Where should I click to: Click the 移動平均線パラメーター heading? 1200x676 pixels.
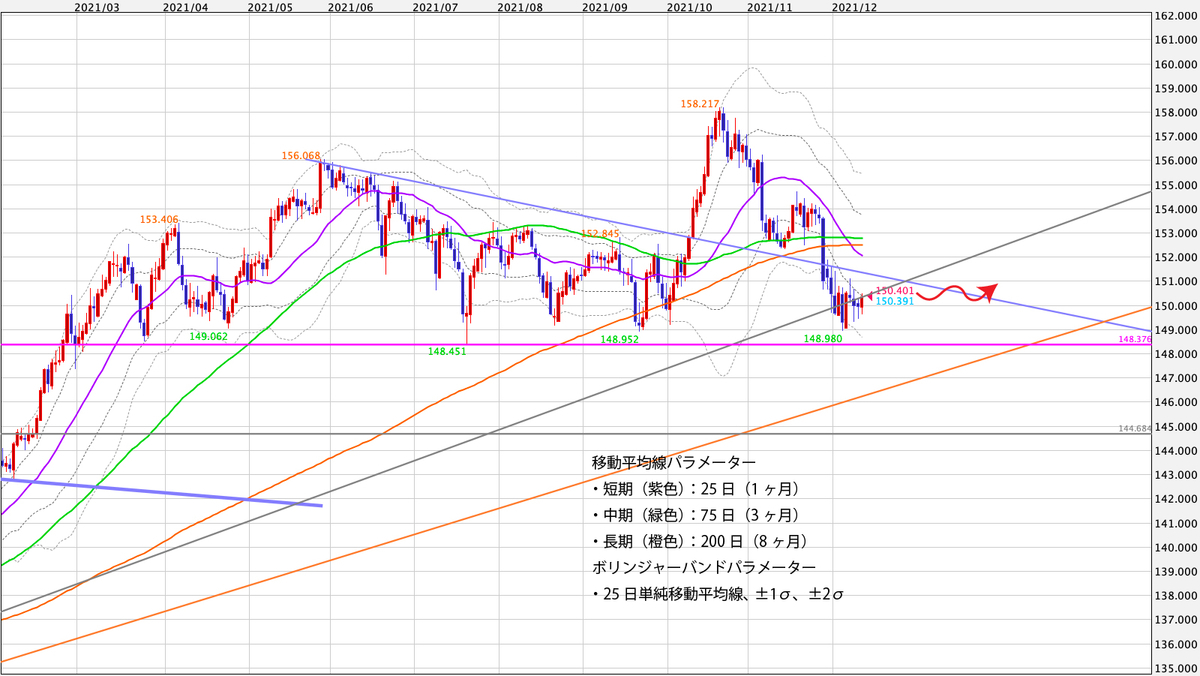click(674, 463)
